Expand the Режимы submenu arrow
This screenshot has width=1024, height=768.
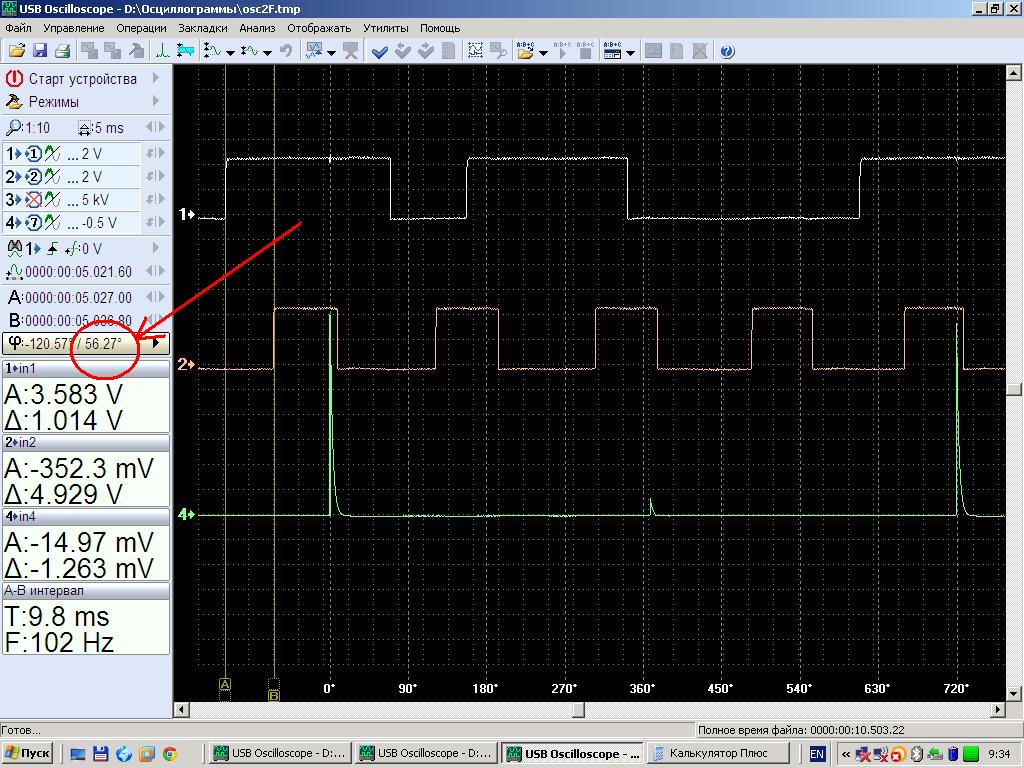(156, 101)
